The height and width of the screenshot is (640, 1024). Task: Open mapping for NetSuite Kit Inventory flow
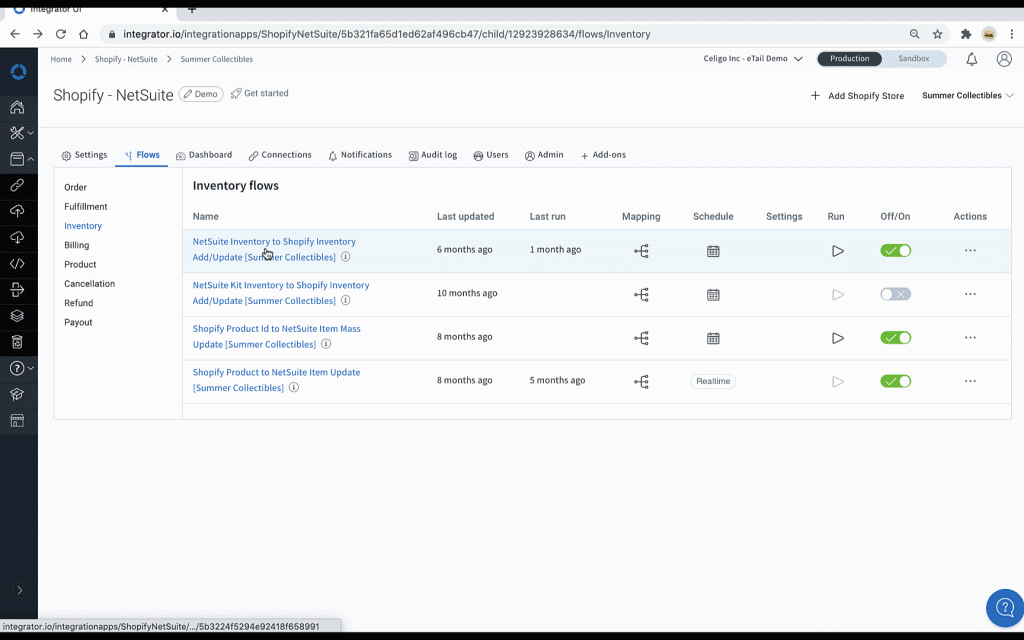[641, 295]
